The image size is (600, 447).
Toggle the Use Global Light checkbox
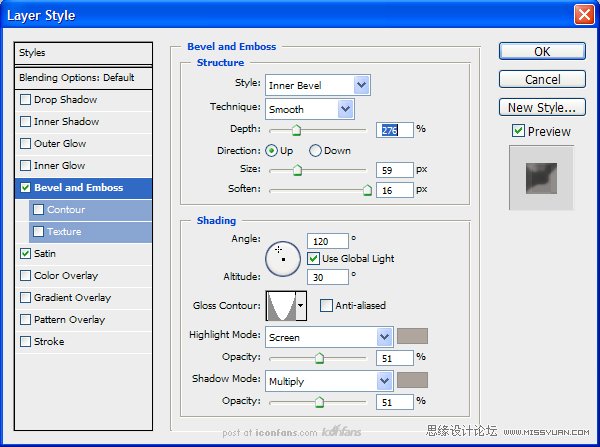[x=313, y=258]
